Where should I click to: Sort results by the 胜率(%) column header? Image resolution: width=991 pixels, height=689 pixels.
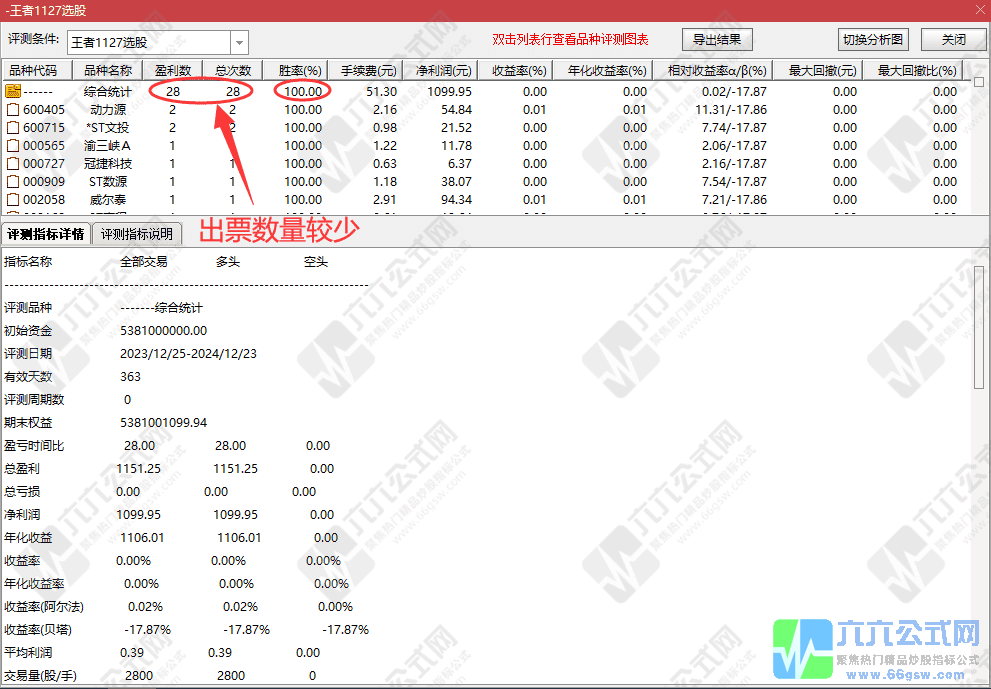[300, 69]
